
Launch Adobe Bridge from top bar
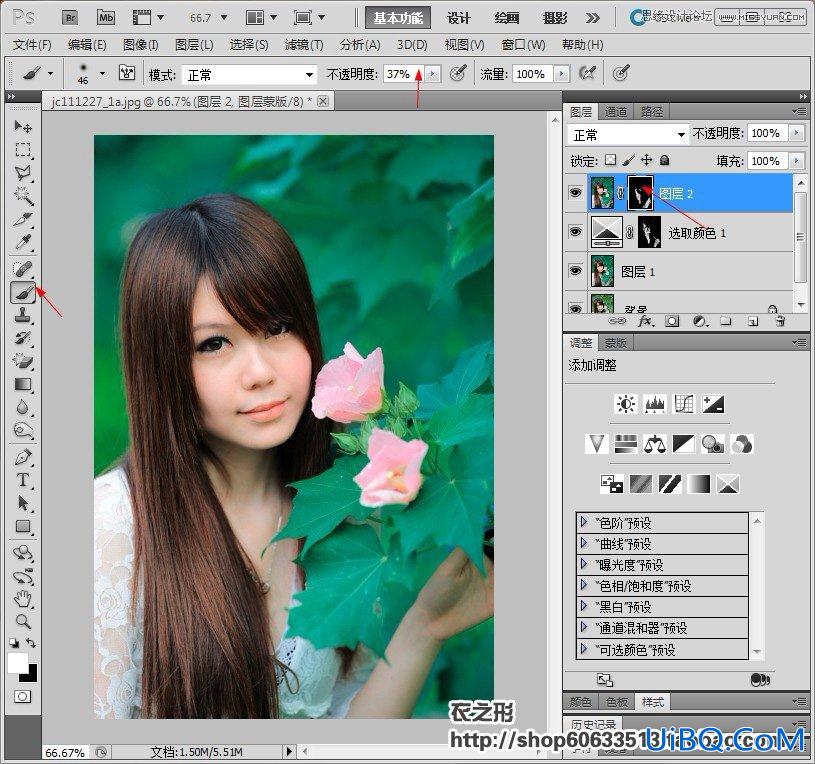click(70, 18)
